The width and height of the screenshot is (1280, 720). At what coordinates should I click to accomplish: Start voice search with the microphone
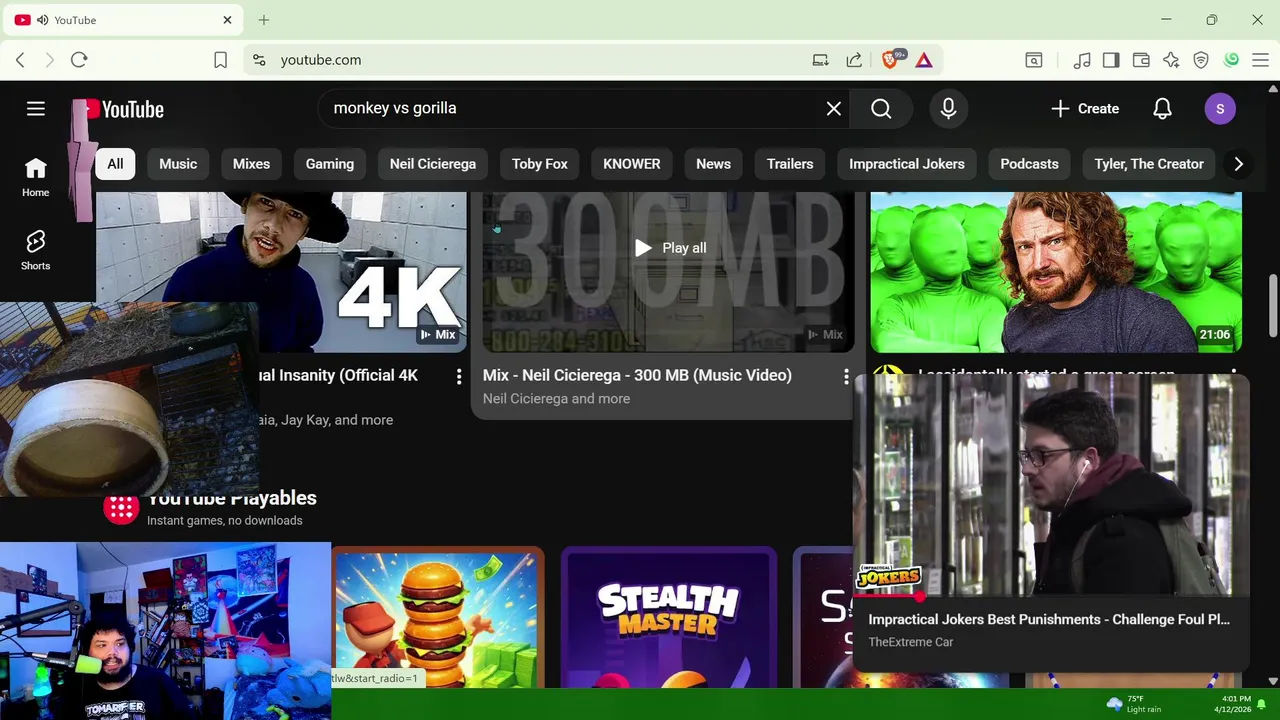(948, 109)
